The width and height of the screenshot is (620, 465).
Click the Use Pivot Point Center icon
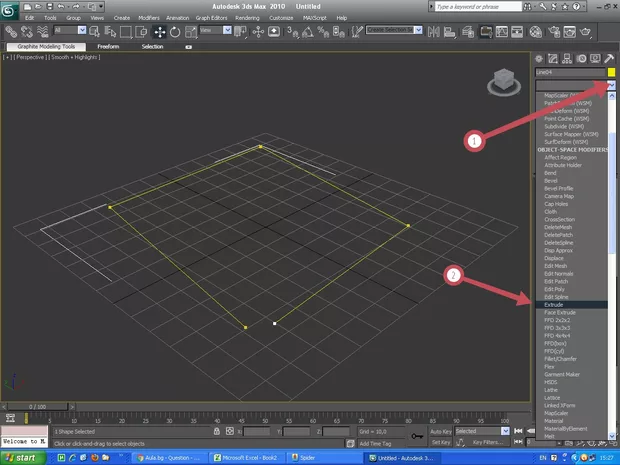pyautogui.click(x=240, y=32)
